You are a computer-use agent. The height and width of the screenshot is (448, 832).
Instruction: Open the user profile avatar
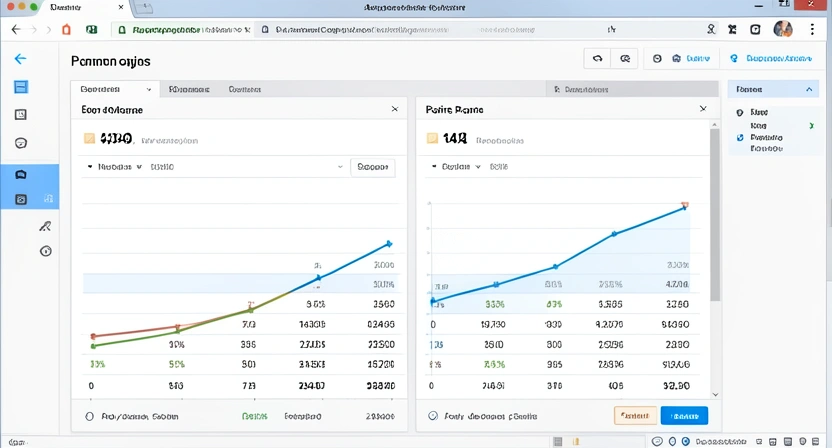(784, 30)
